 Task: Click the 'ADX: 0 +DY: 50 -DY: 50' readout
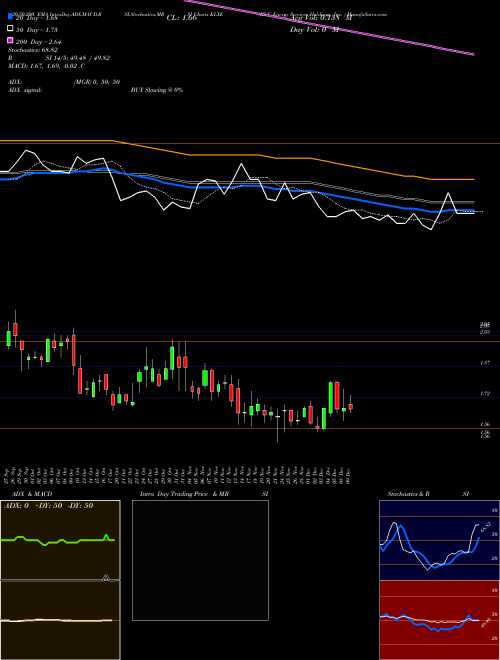coord(48,506)
